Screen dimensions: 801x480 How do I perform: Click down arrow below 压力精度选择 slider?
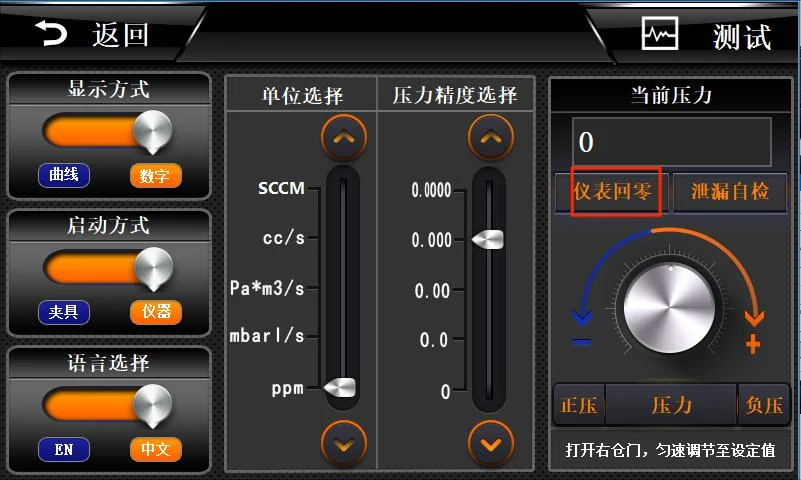coord(490,443)
